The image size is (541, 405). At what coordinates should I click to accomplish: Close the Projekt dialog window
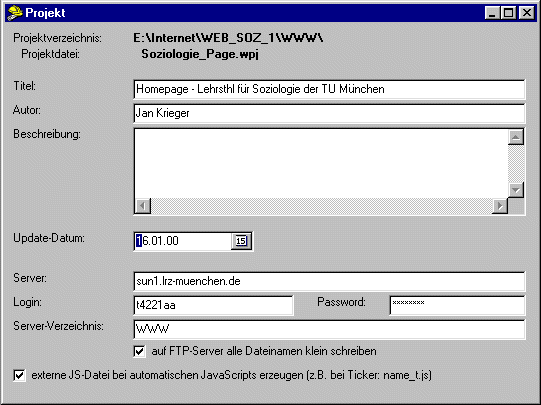527,13
